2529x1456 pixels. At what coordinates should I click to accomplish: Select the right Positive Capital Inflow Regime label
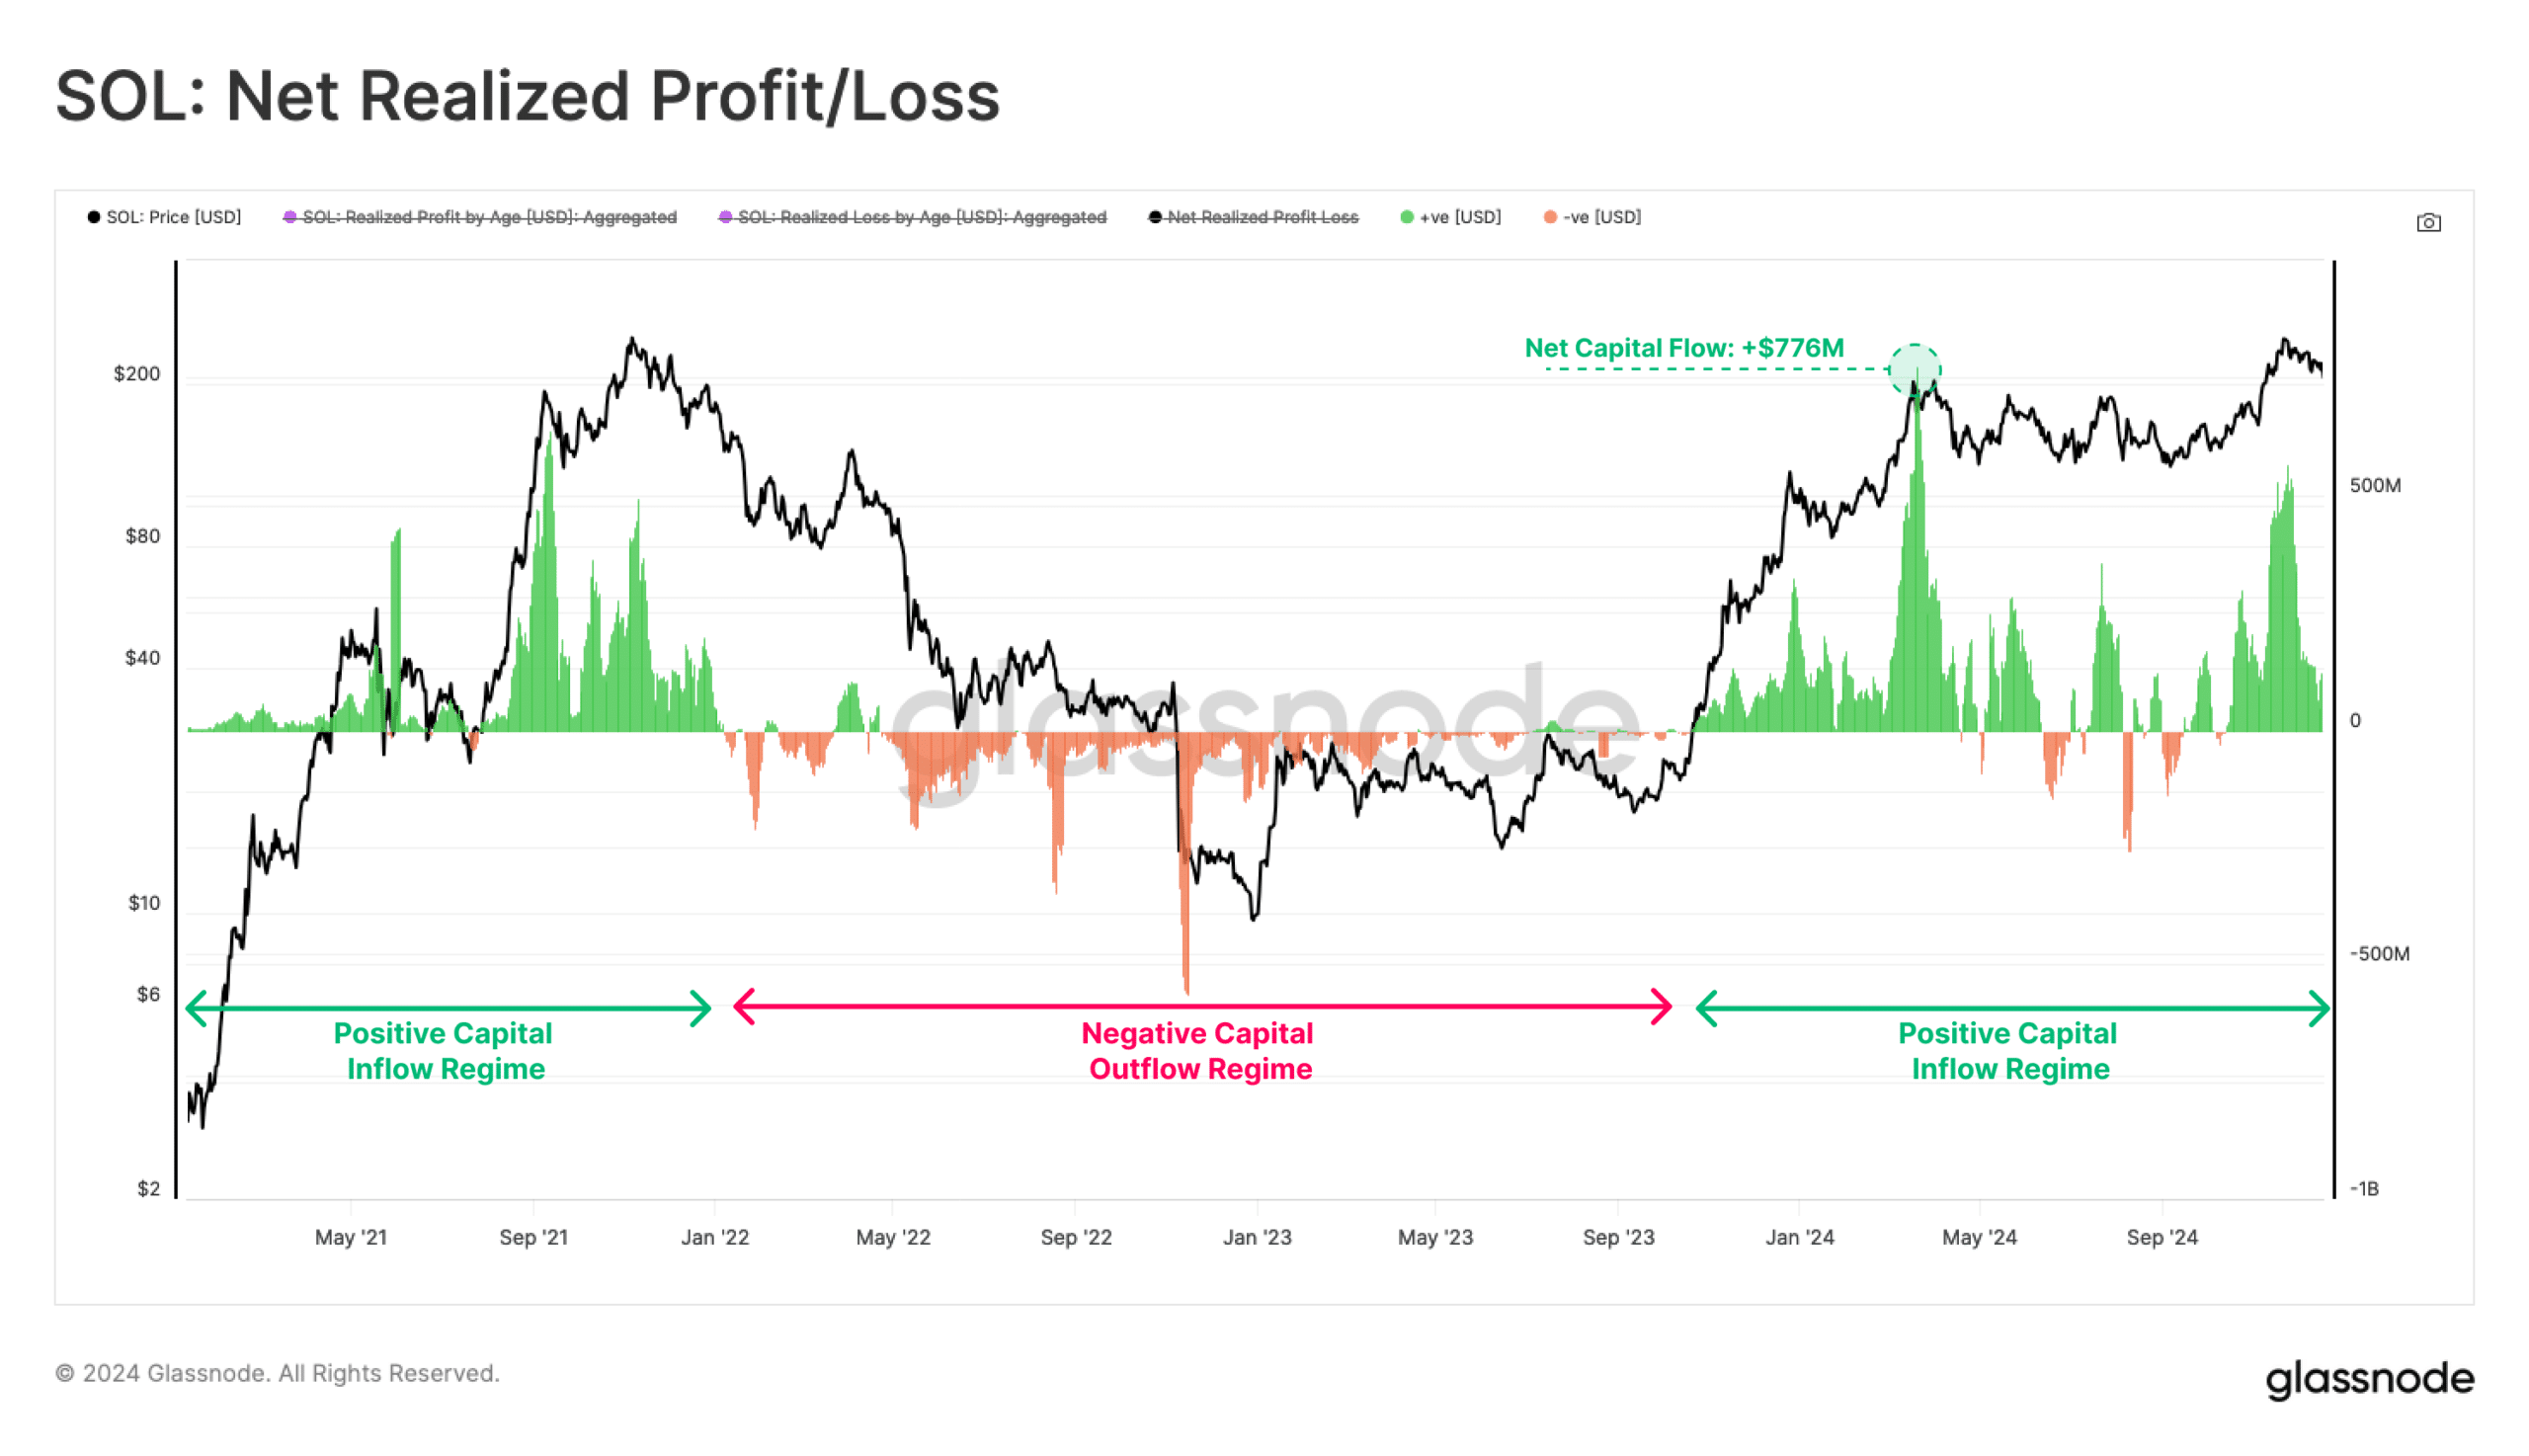coord(2008,1051)
